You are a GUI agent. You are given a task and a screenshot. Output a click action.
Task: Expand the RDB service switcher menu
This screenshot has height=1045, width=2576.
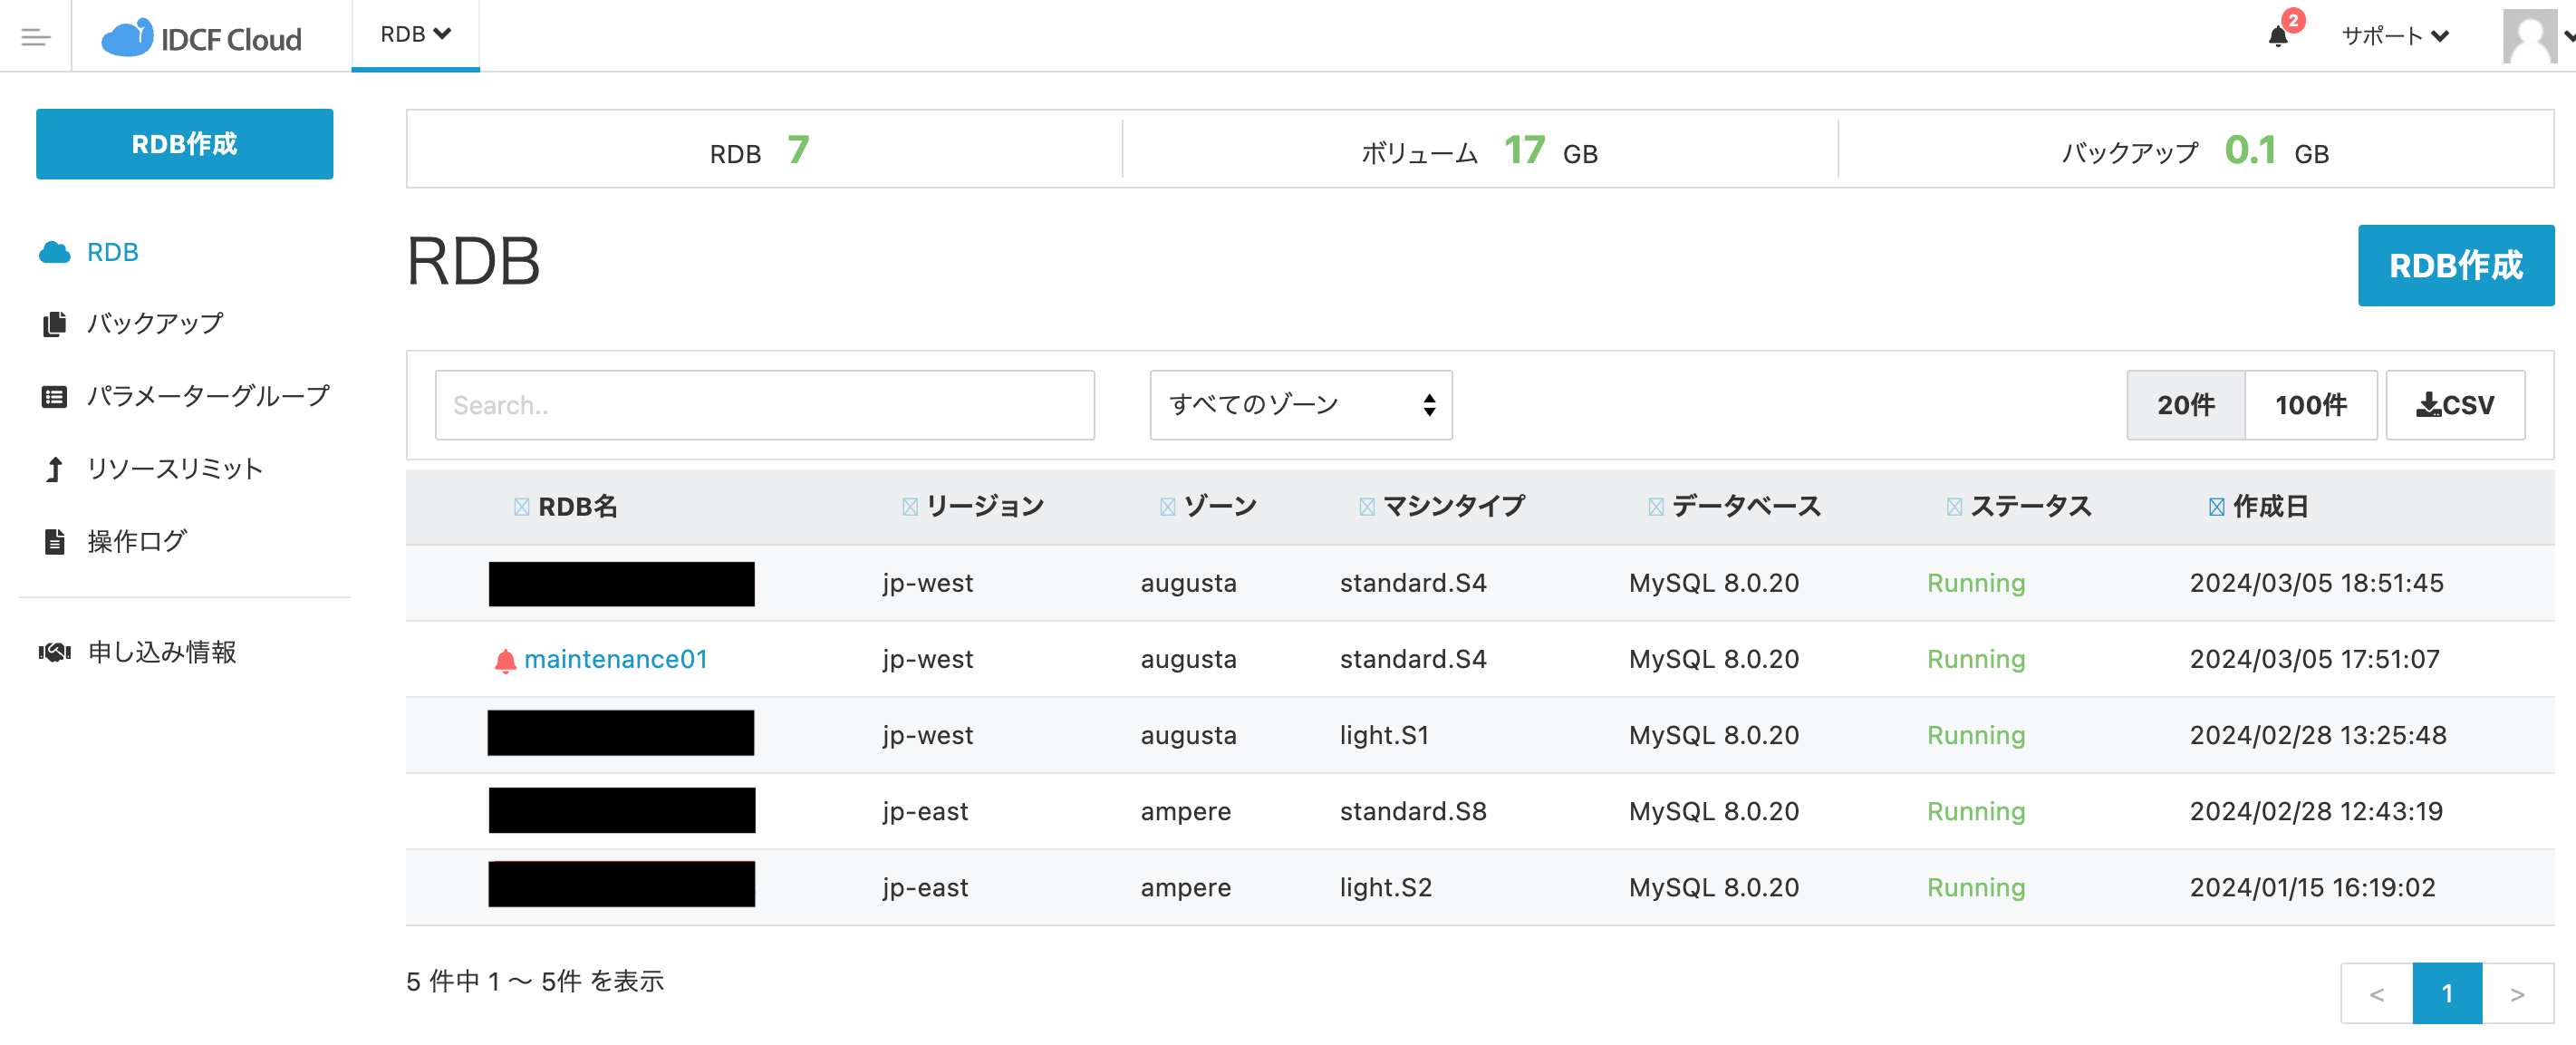click(415, 34)
